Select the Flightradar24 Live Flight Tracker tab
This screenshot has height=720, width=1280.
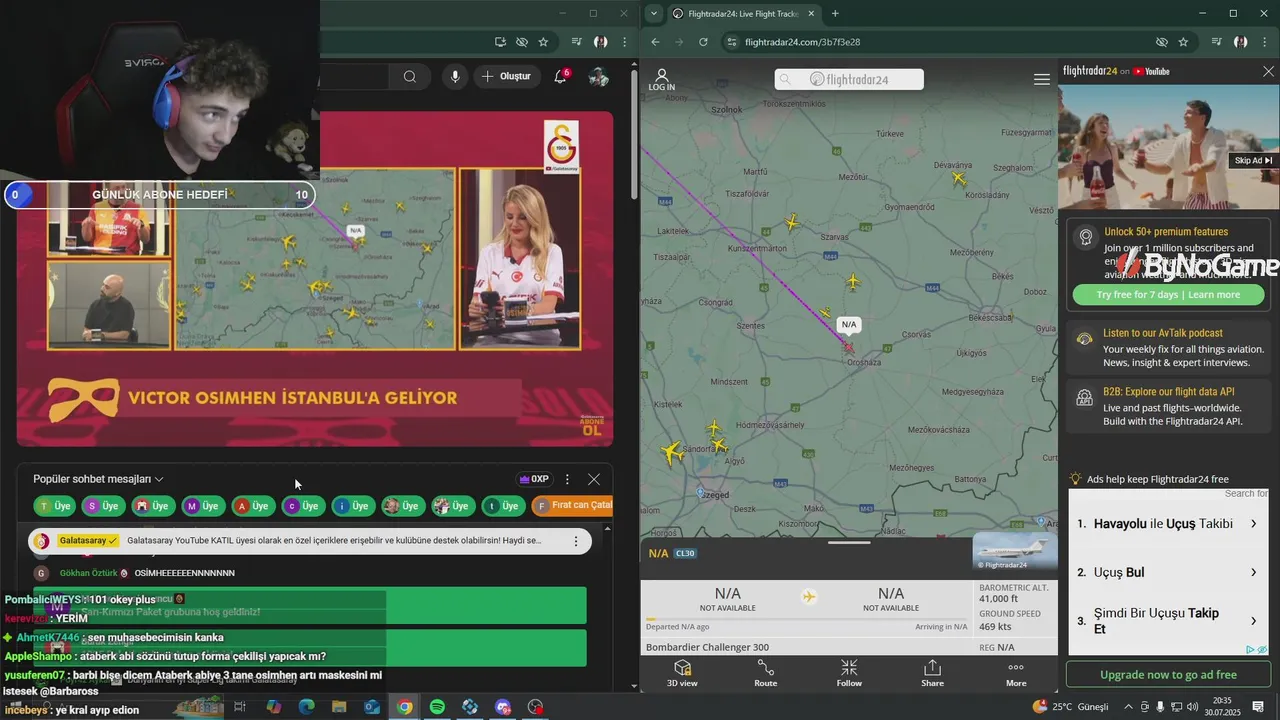744,14
